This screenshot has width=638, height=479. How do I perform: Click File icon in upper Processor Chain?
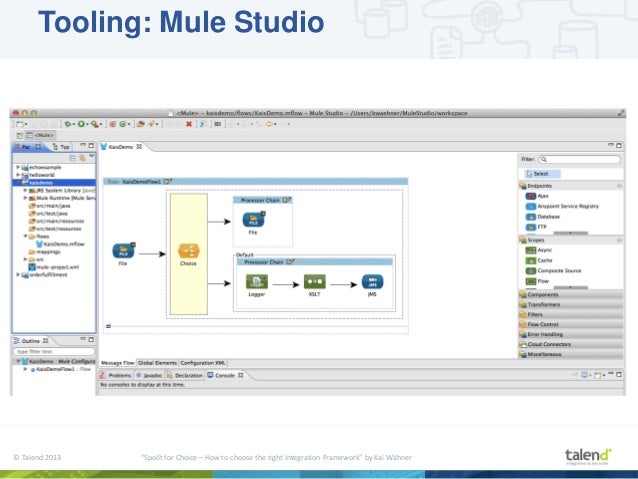point(253,220)
